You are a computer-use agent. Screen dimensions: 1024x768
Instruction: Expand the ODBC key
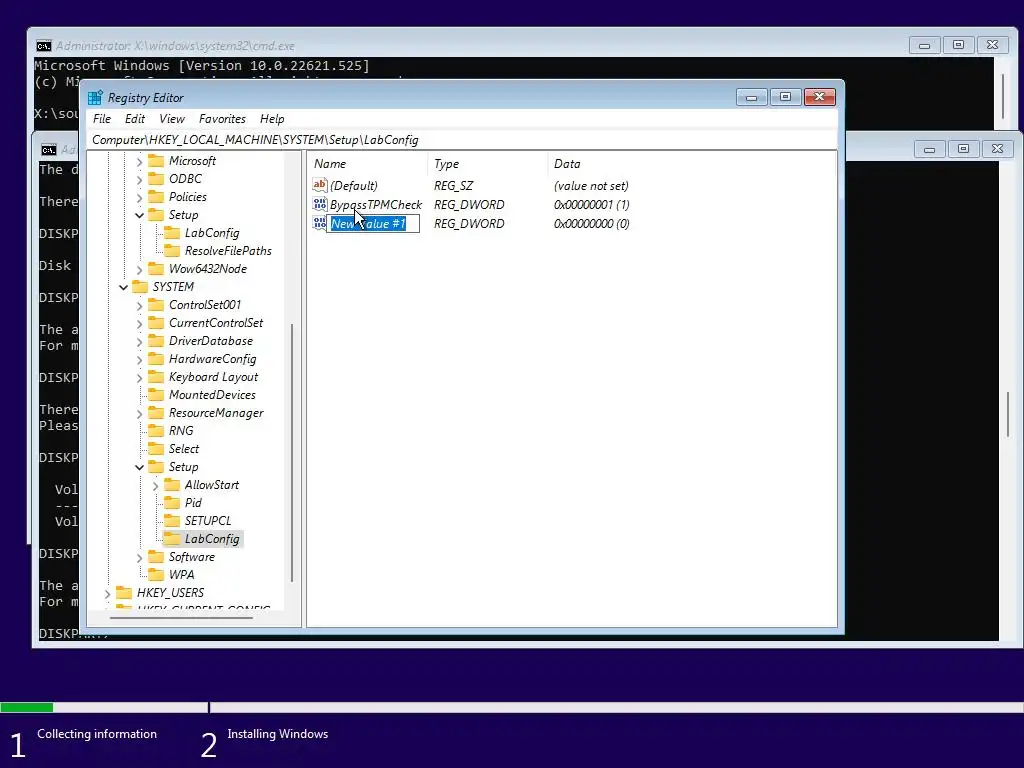[139, 179]
